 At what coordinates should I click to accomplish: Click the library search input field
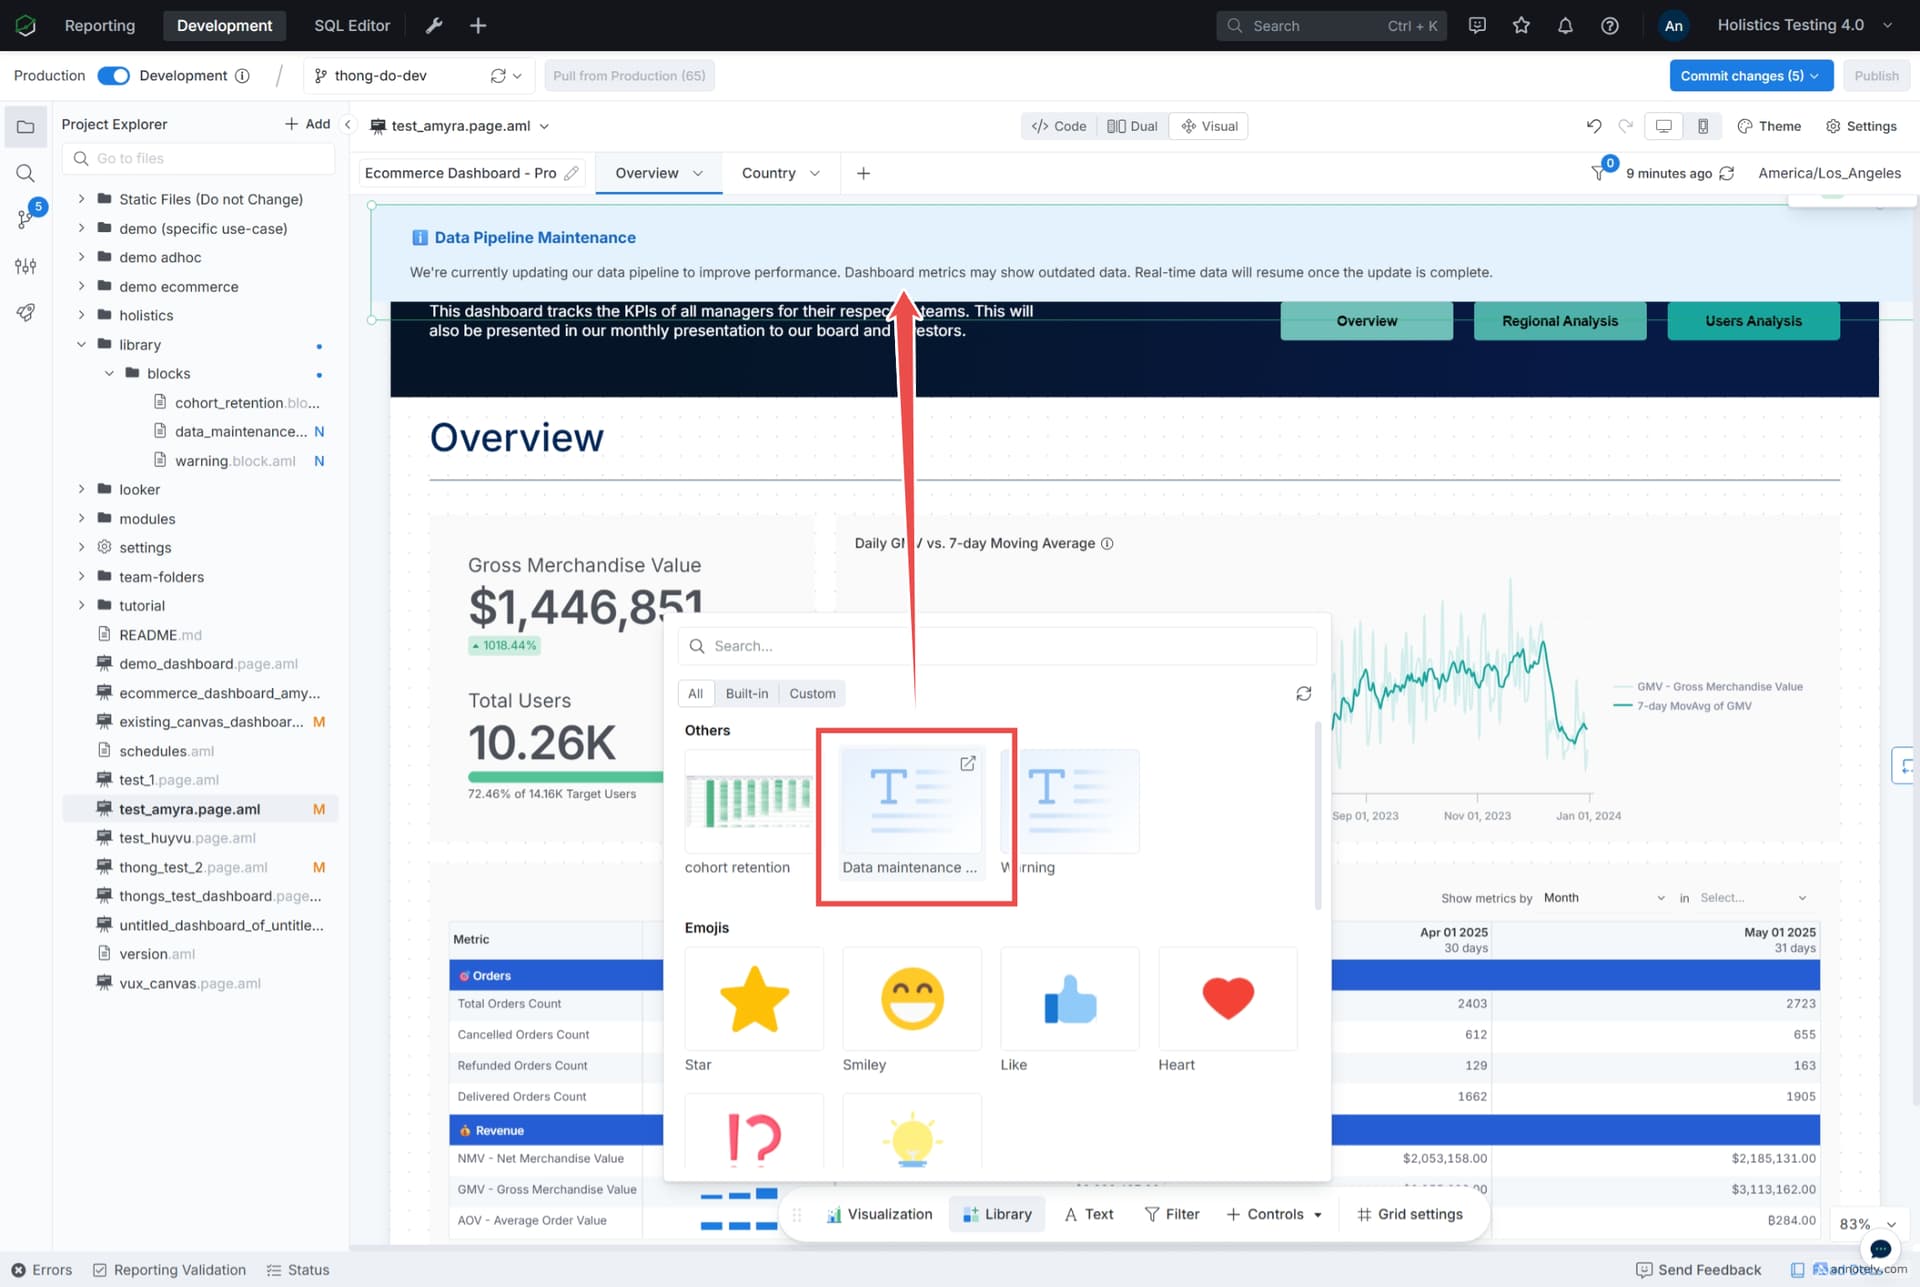997,646
